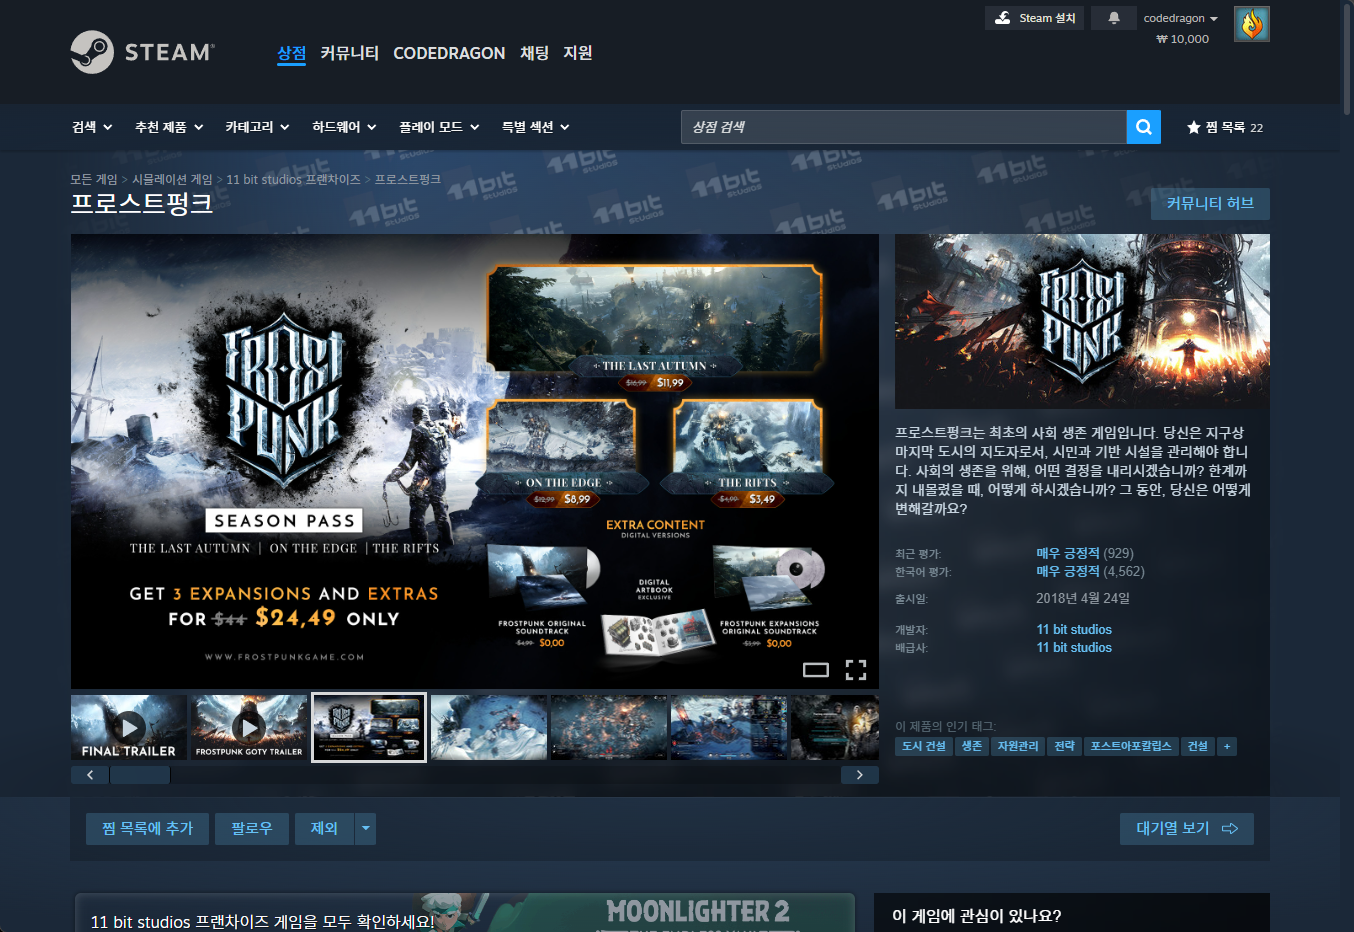Open the 11 bit studios franchise banner
The image size is (1354, 932).
[x=465, y=913]
